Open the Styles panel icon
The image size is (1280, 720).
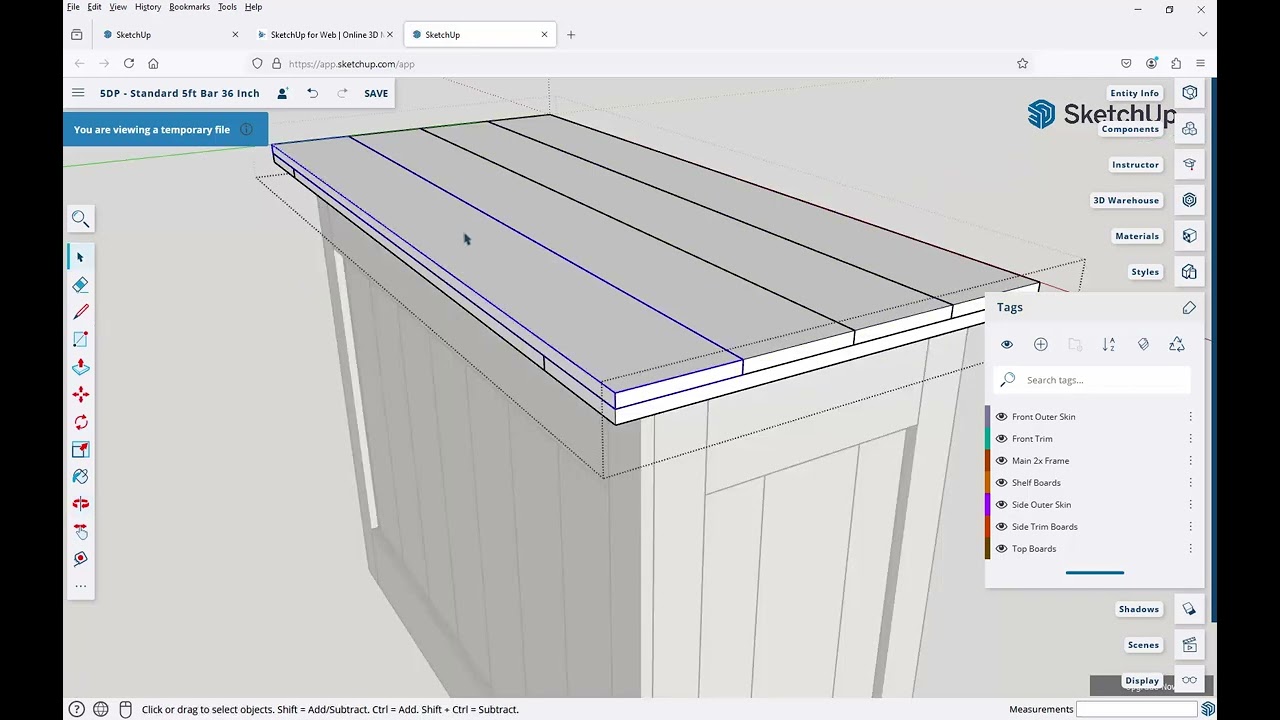tap(1189, 272)
